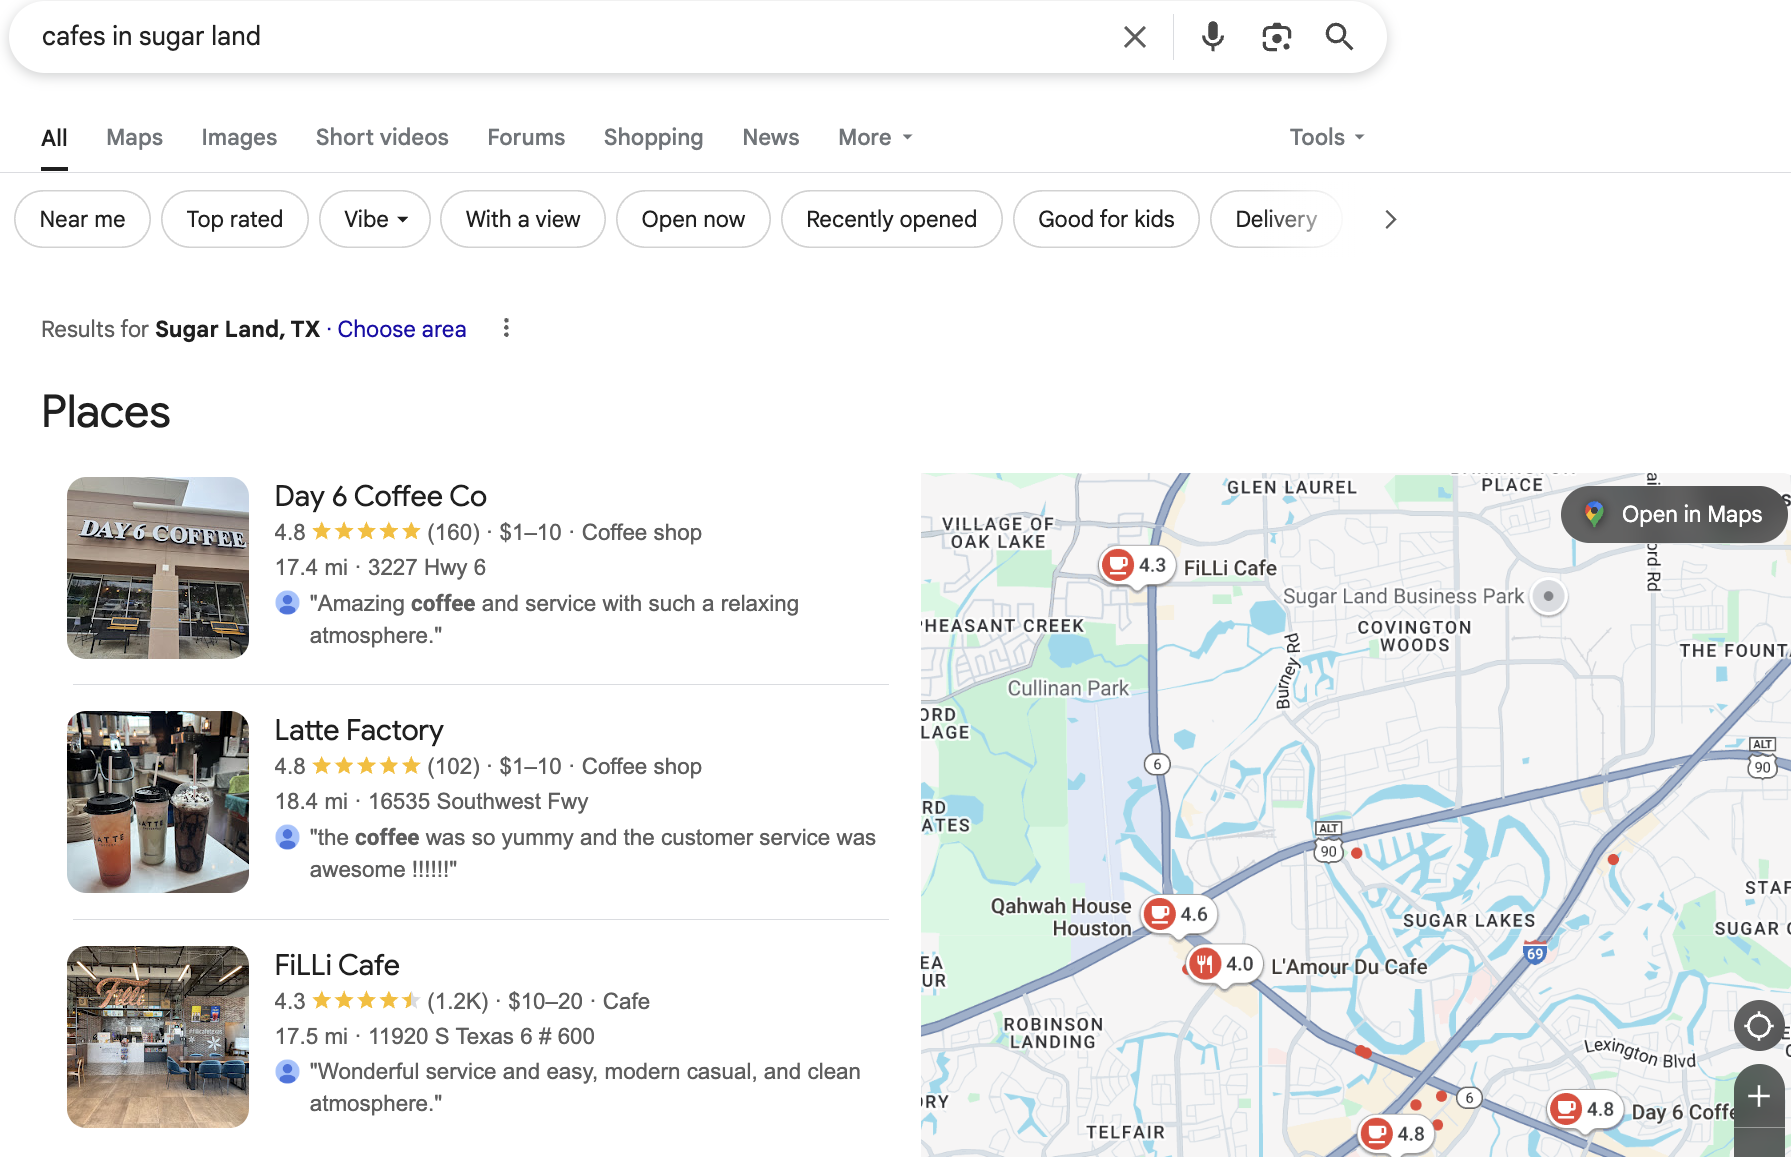Image resolution: width=1791 pixels, height=1157 pixels.
Task: Apply the Near me filter
Action: click(82, 219)
